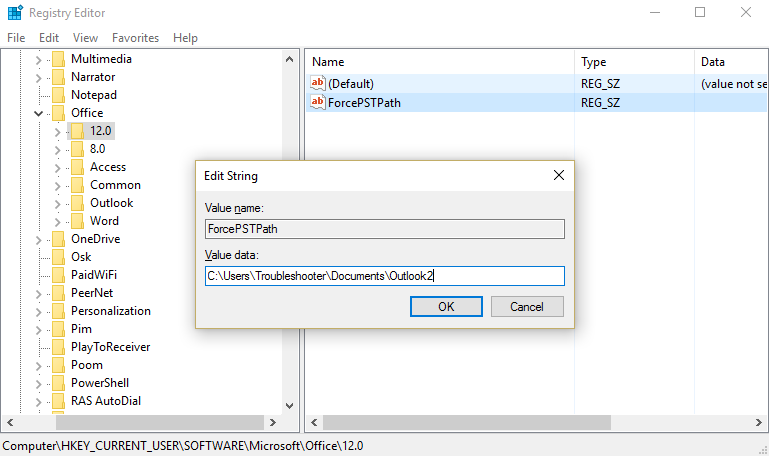Viewport: 771px width, 456px height.
Task: Click the Pim folder icon
Action: tap(59, 329)
